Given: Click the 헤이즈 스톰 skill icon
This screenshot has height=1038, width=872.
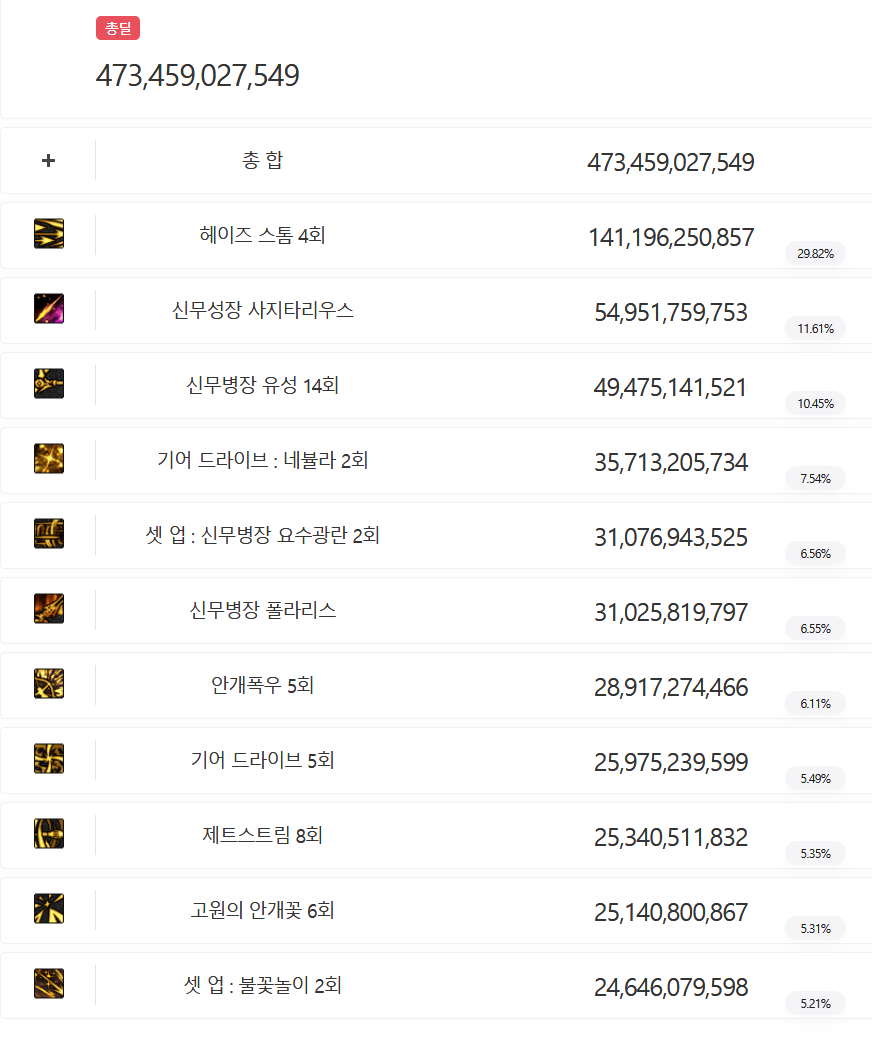Looking at the screenshot, I should coord(49,234).
